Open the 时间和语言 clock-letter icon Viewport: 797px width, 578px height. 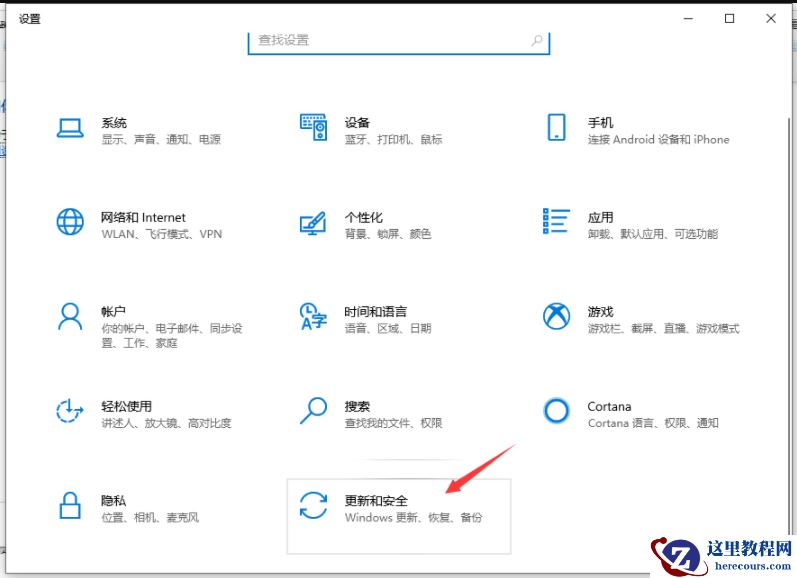point(313,316)
